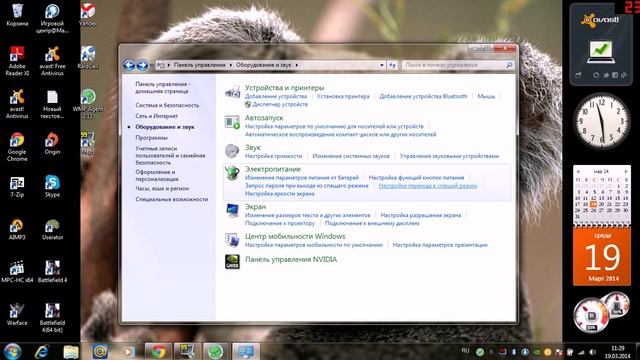
Task: Click Настройка разрешения экрана link
Action: [x=421, y=215]
